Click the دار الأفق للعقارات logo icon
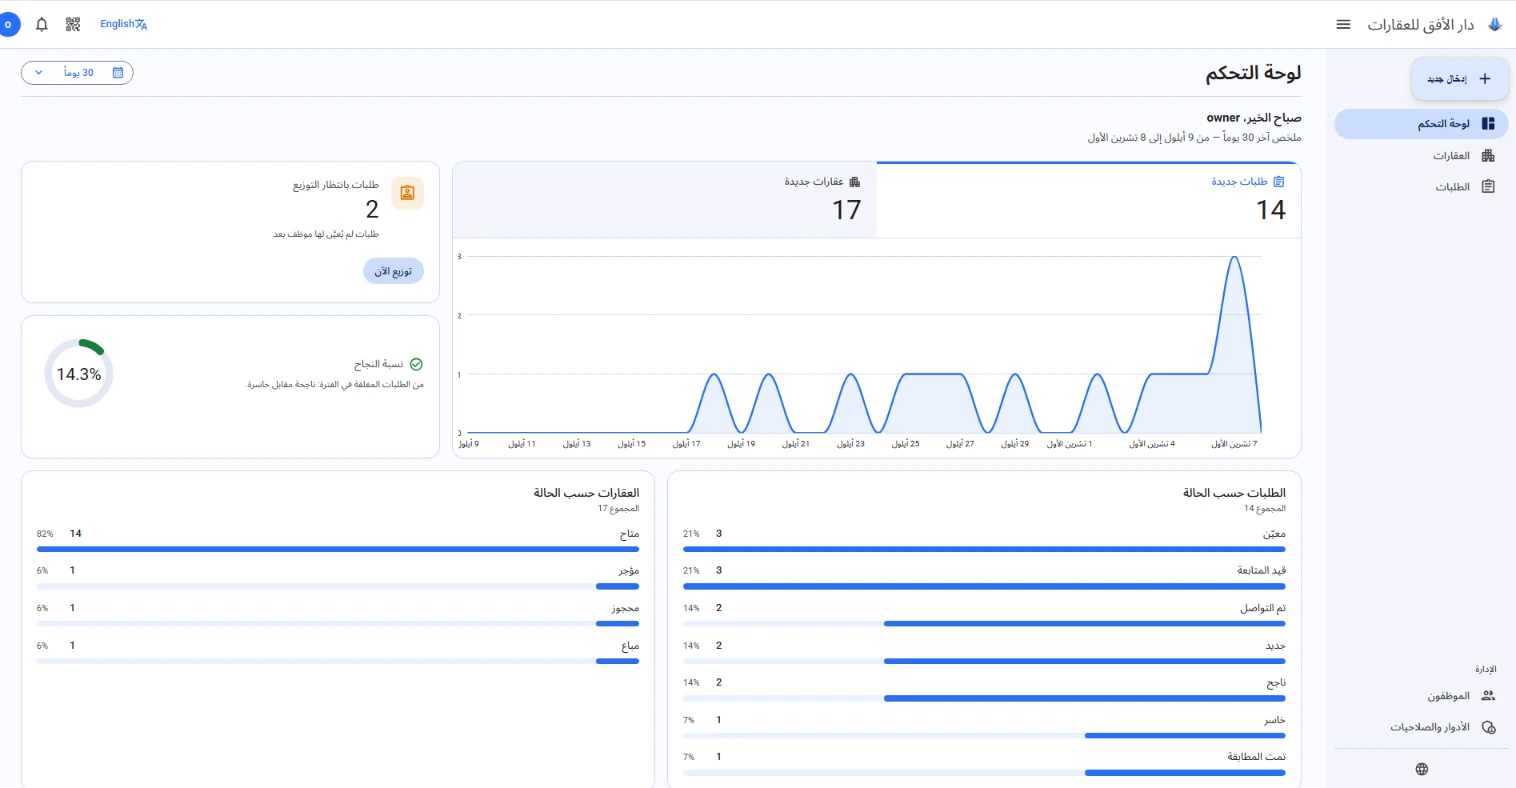Screen dimensions: 1516x788 pos(1495,24)
